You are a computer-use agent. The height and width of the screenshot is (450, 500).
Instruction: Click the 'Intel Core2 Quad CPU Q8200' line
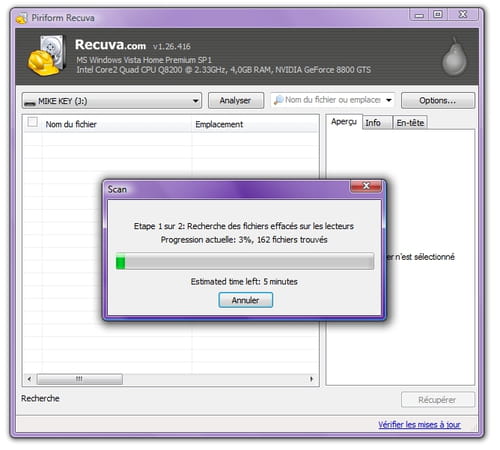point(223,70)
